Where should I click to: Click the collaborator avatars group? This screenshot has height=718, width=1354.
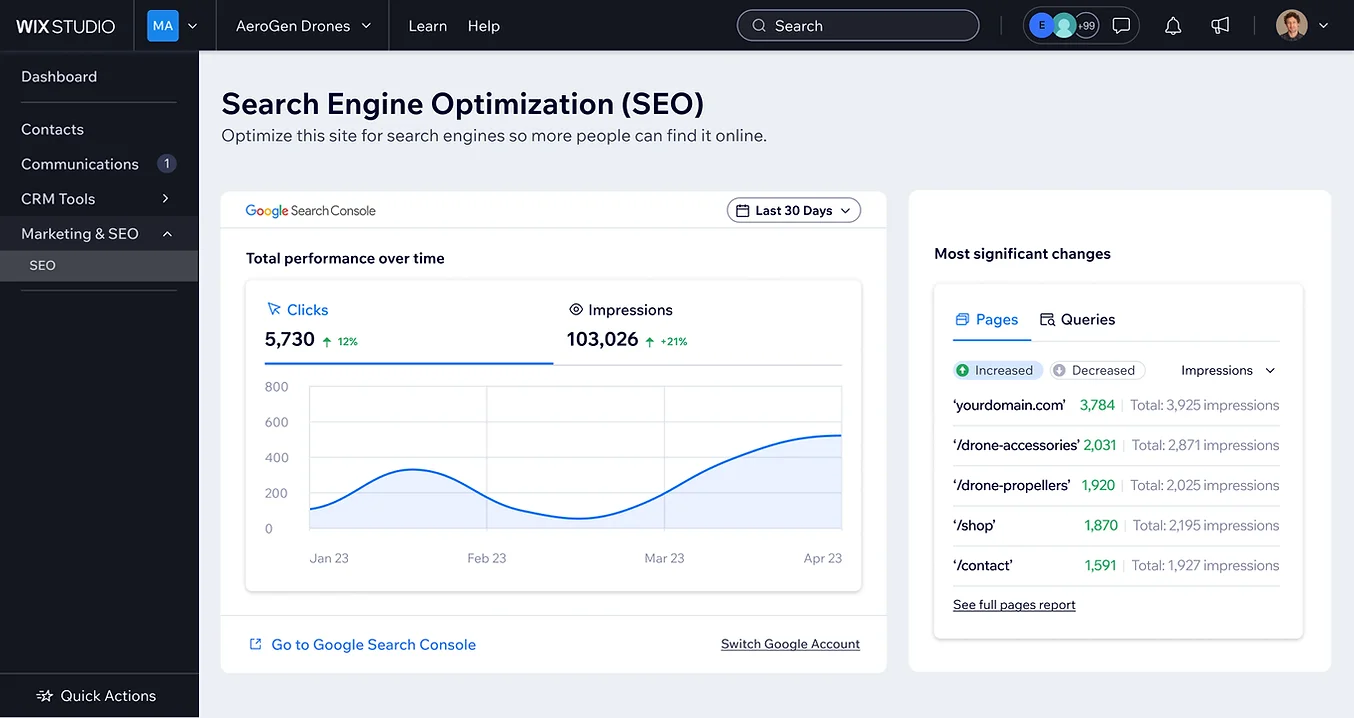1063,26
